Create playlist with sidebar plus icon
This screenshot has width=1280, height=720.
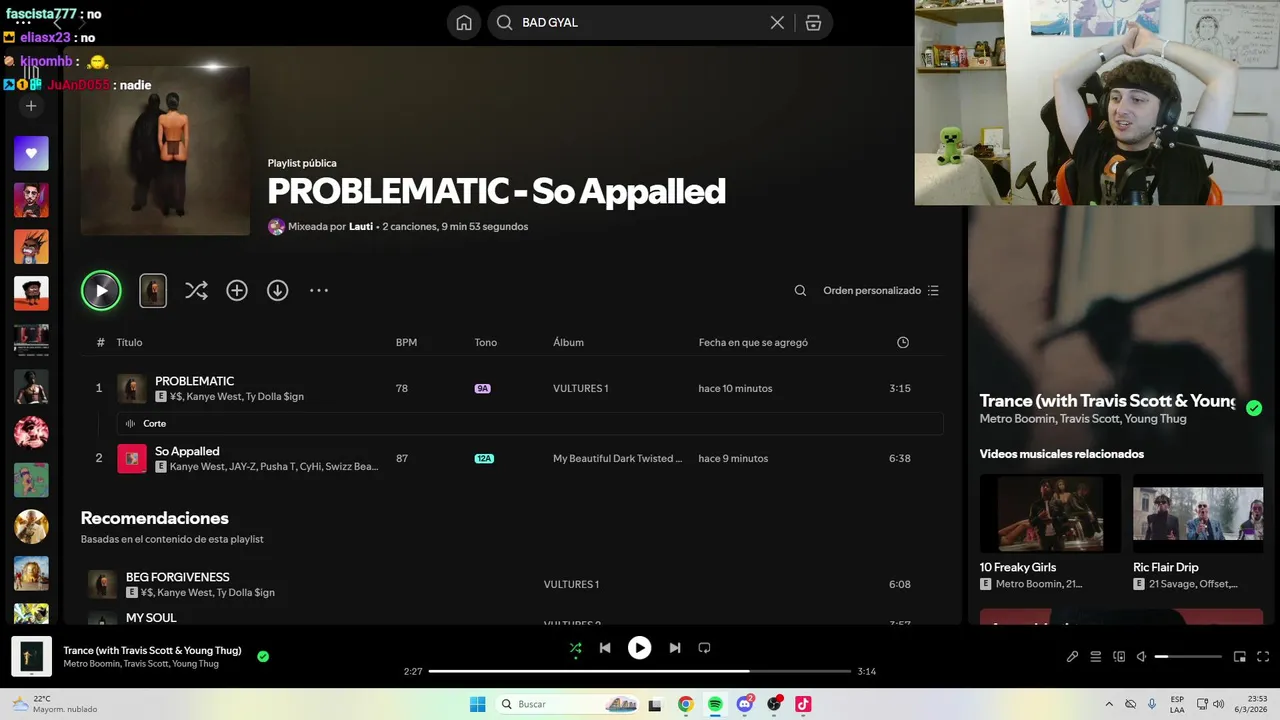[31, 106]
